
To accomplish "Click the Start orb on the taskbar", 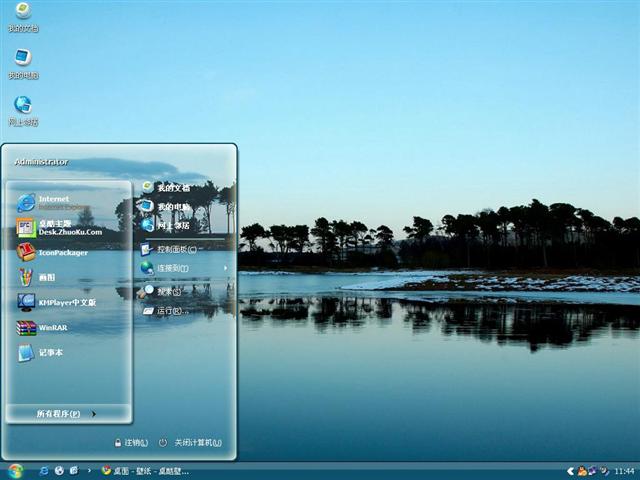I will pyautogui.click(x=15, y=471).
